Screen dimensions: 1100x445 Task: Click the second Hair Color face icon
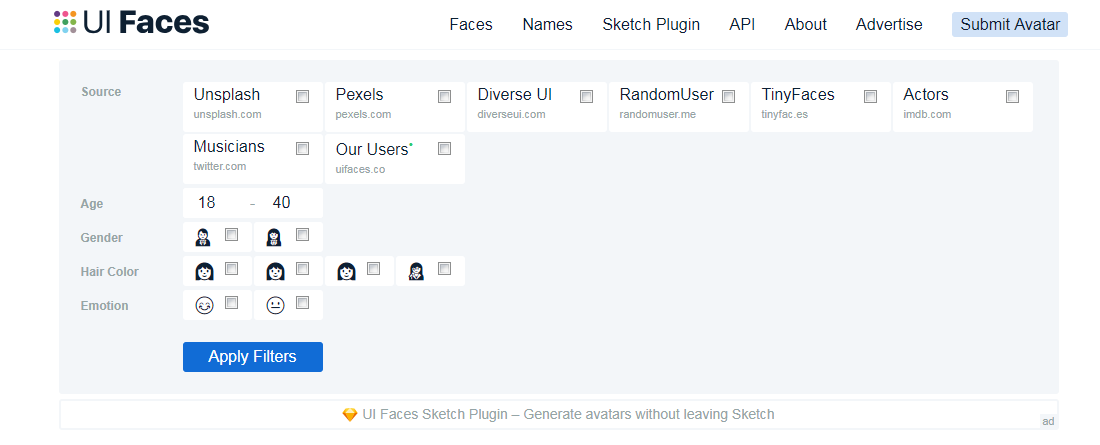[x=275, y=271]
